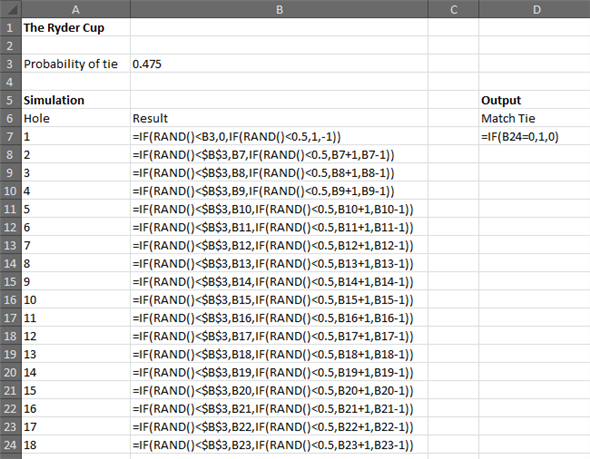Select row 24 header

(11, 445)
